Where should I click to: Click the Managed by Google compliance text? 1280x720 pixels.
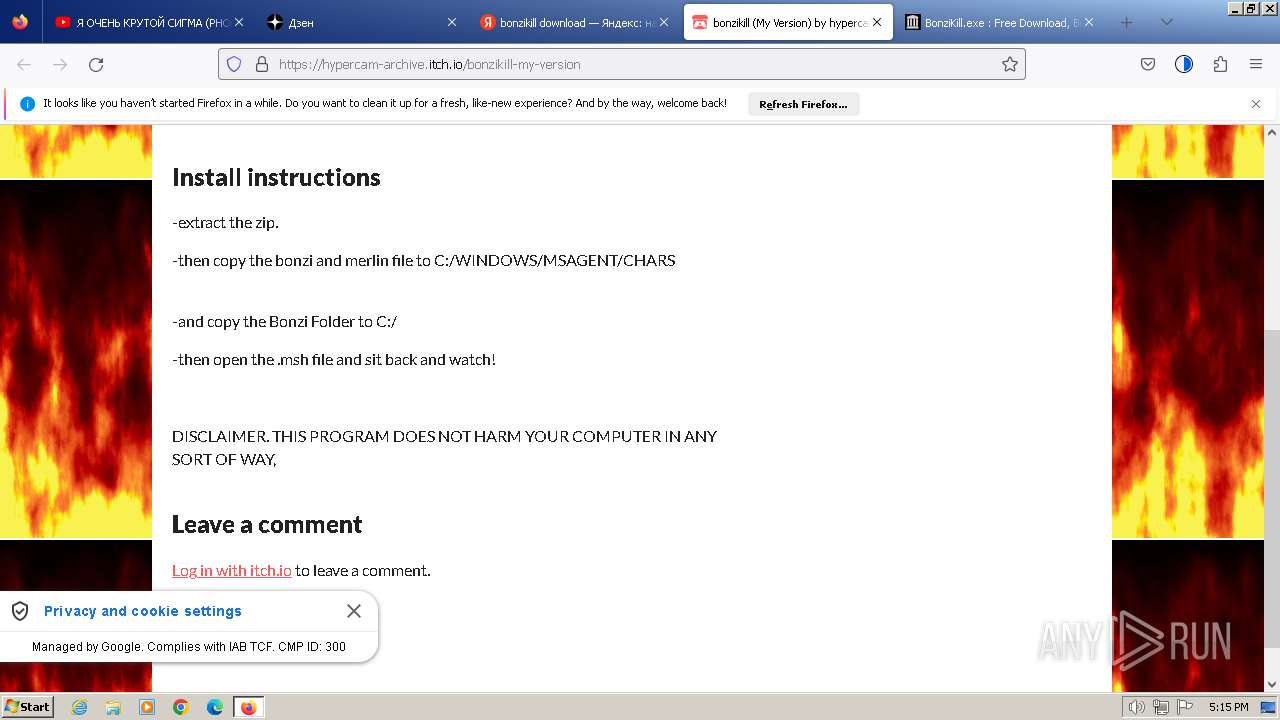[189, 647]
